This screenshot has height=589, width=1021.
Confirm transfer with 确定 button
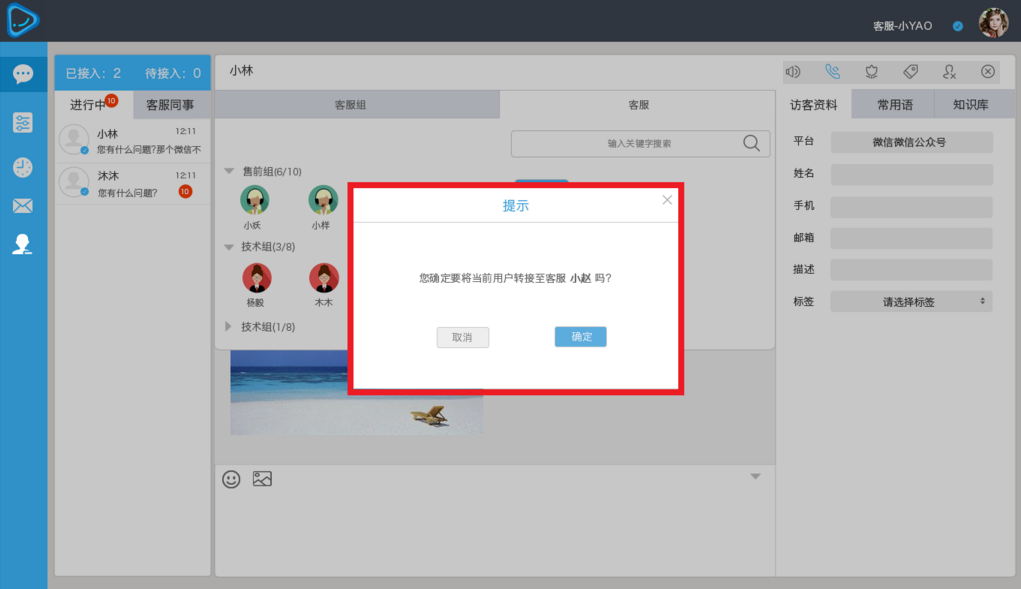click(580, 336)
